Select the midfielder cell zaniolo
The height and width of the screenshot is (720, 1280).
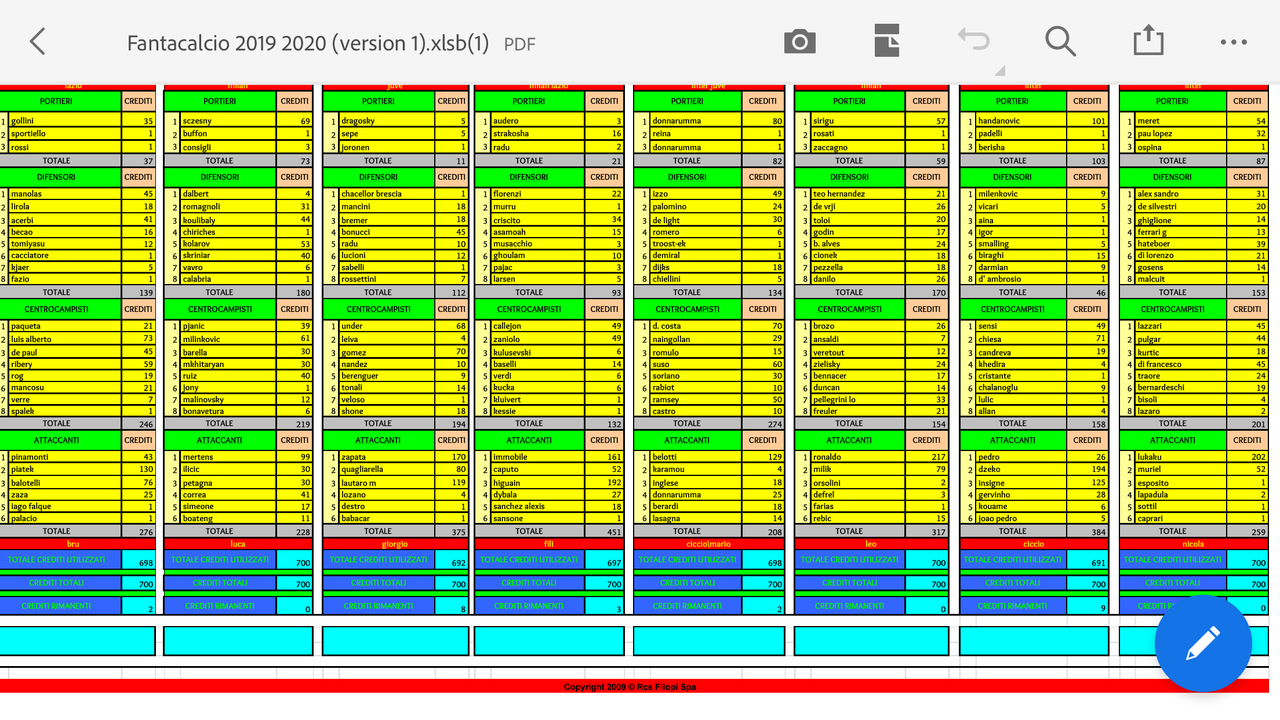[539, 339]
